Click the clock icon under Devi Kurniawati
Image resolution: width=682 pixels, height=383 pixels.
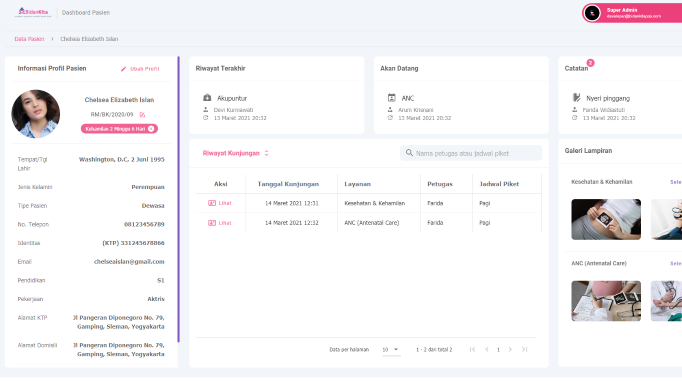pos(206,118)
